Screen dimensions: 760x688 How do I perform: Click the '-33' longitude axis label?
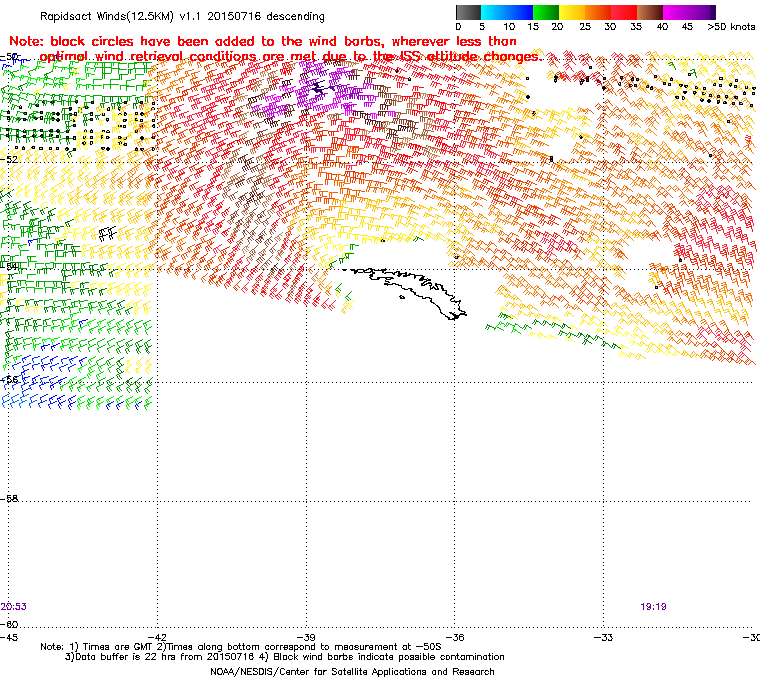click(x=603, y=637)
